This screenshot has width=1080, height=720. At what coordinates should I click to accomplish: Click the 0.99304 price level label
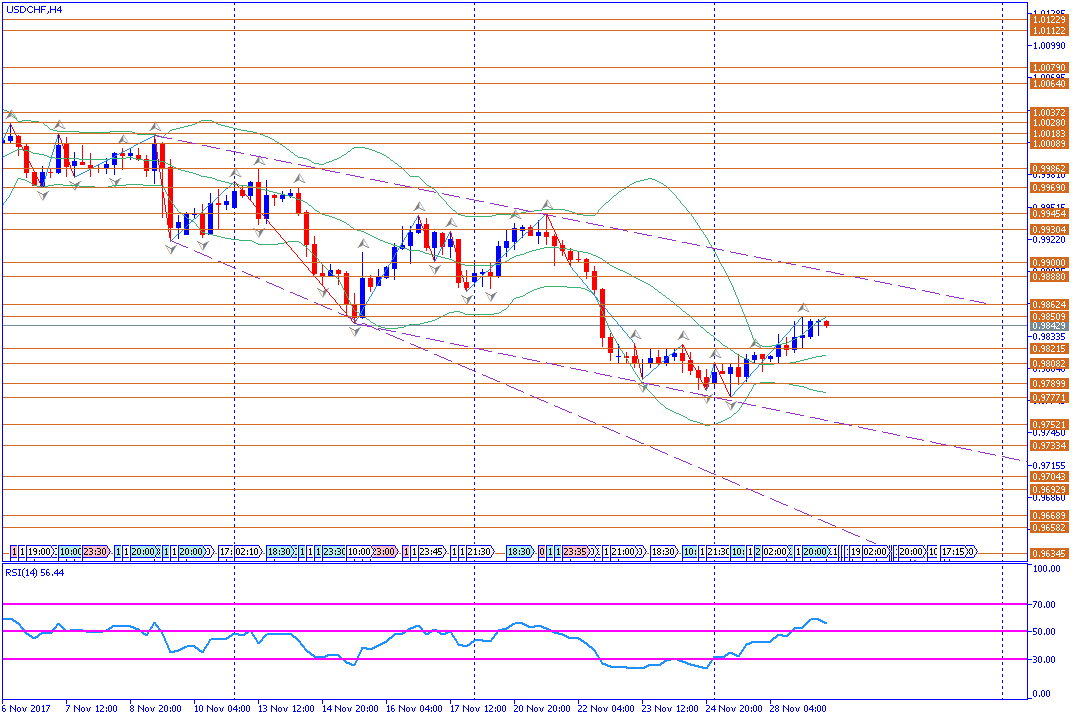(x=1049, y=229)
